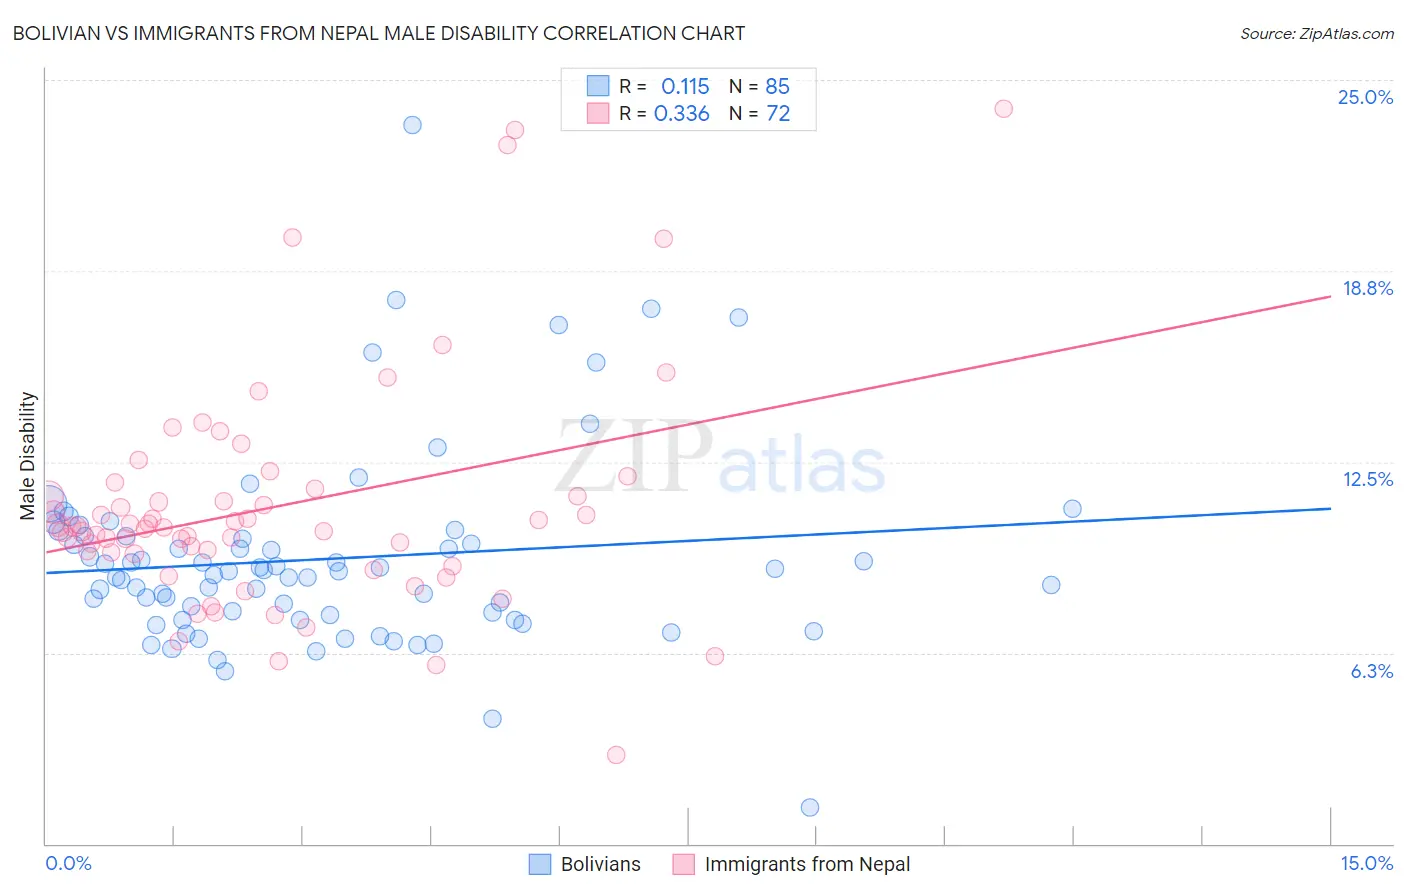Click the Male Disability axis label
The image size is (1406, 892).
28,455
